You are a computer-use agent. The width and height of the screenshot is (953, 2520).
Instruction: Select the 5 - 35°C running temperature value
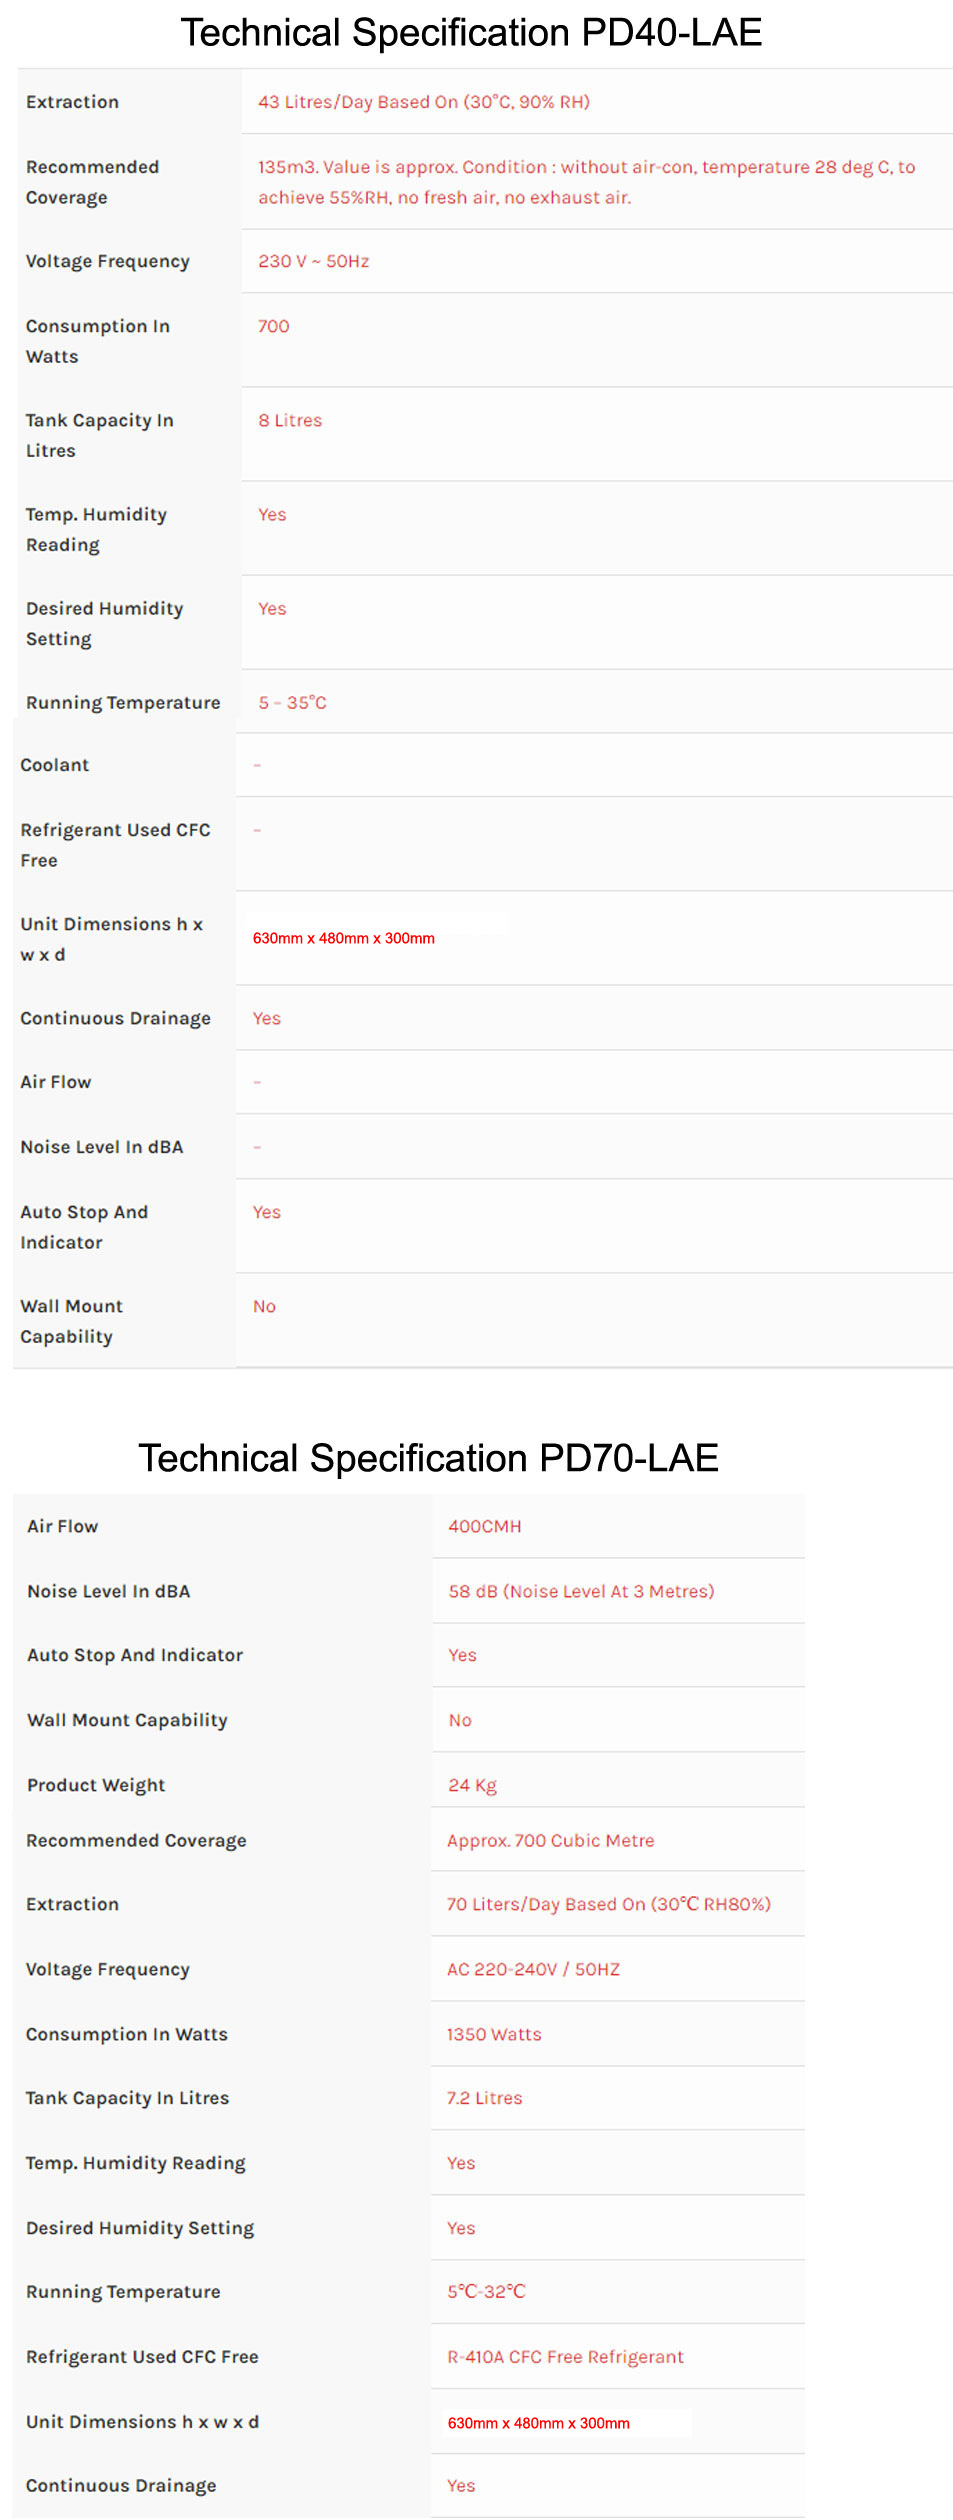tap(292, 703)
